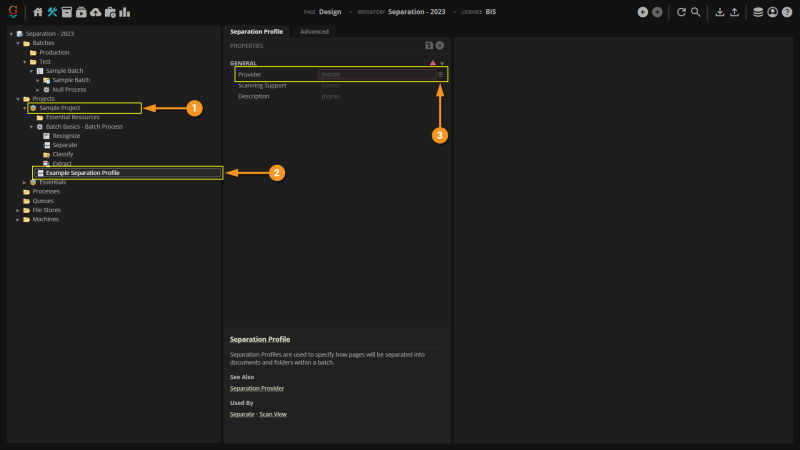Open the Batches page bar-chart icon
The image size is (800, 450).
point(125,12)
